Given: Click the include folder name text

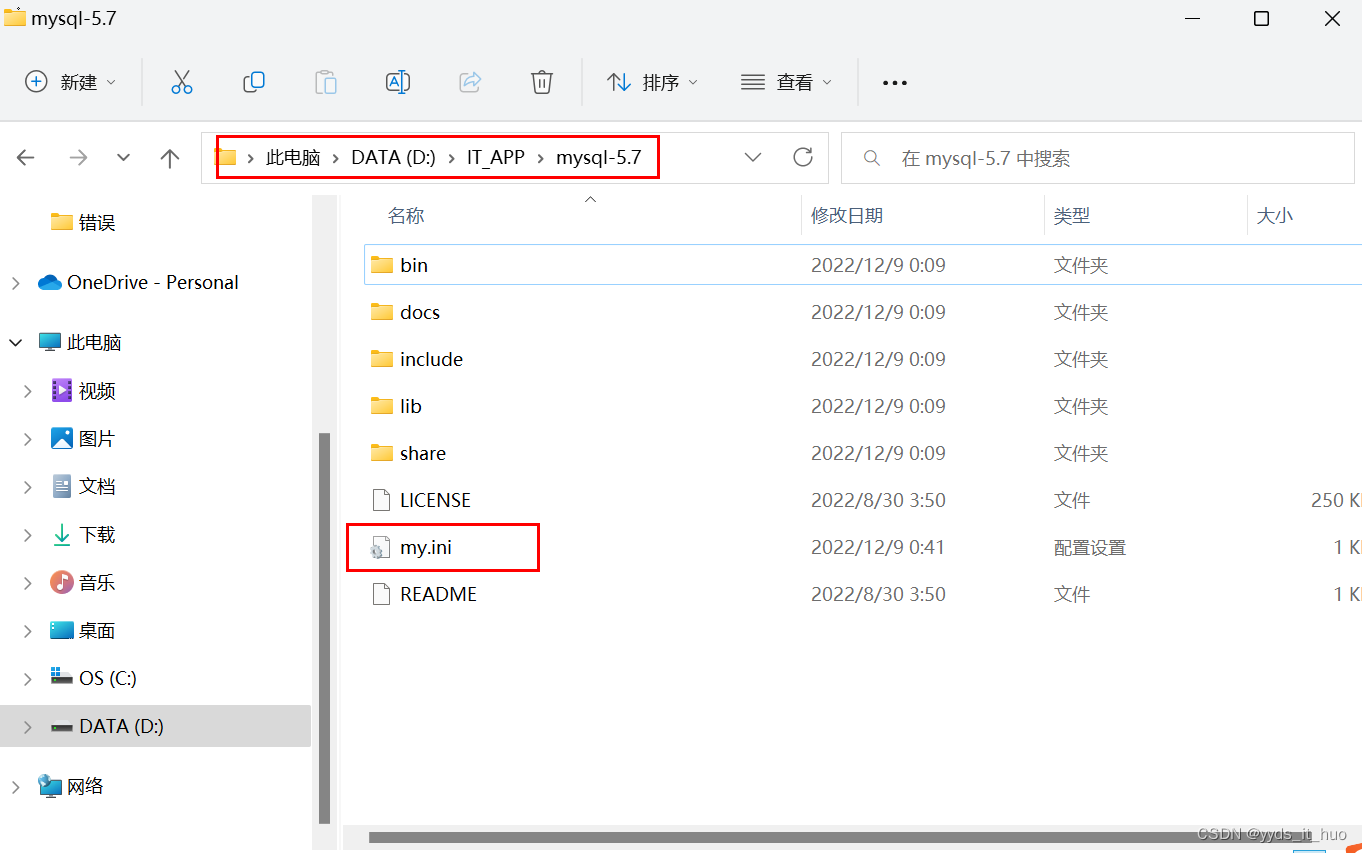Looking at the screenshot, I should point(431,359).
